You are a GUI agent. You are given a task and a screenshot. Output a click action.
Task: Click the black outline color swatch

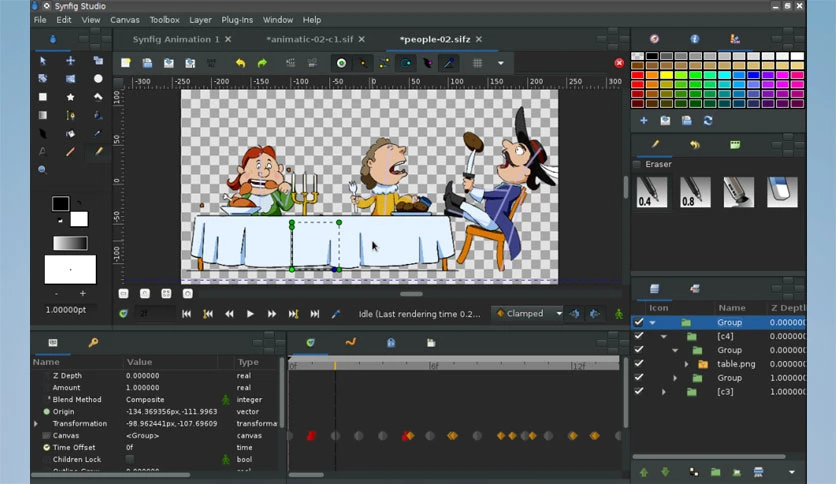click(x=60, y=203)
